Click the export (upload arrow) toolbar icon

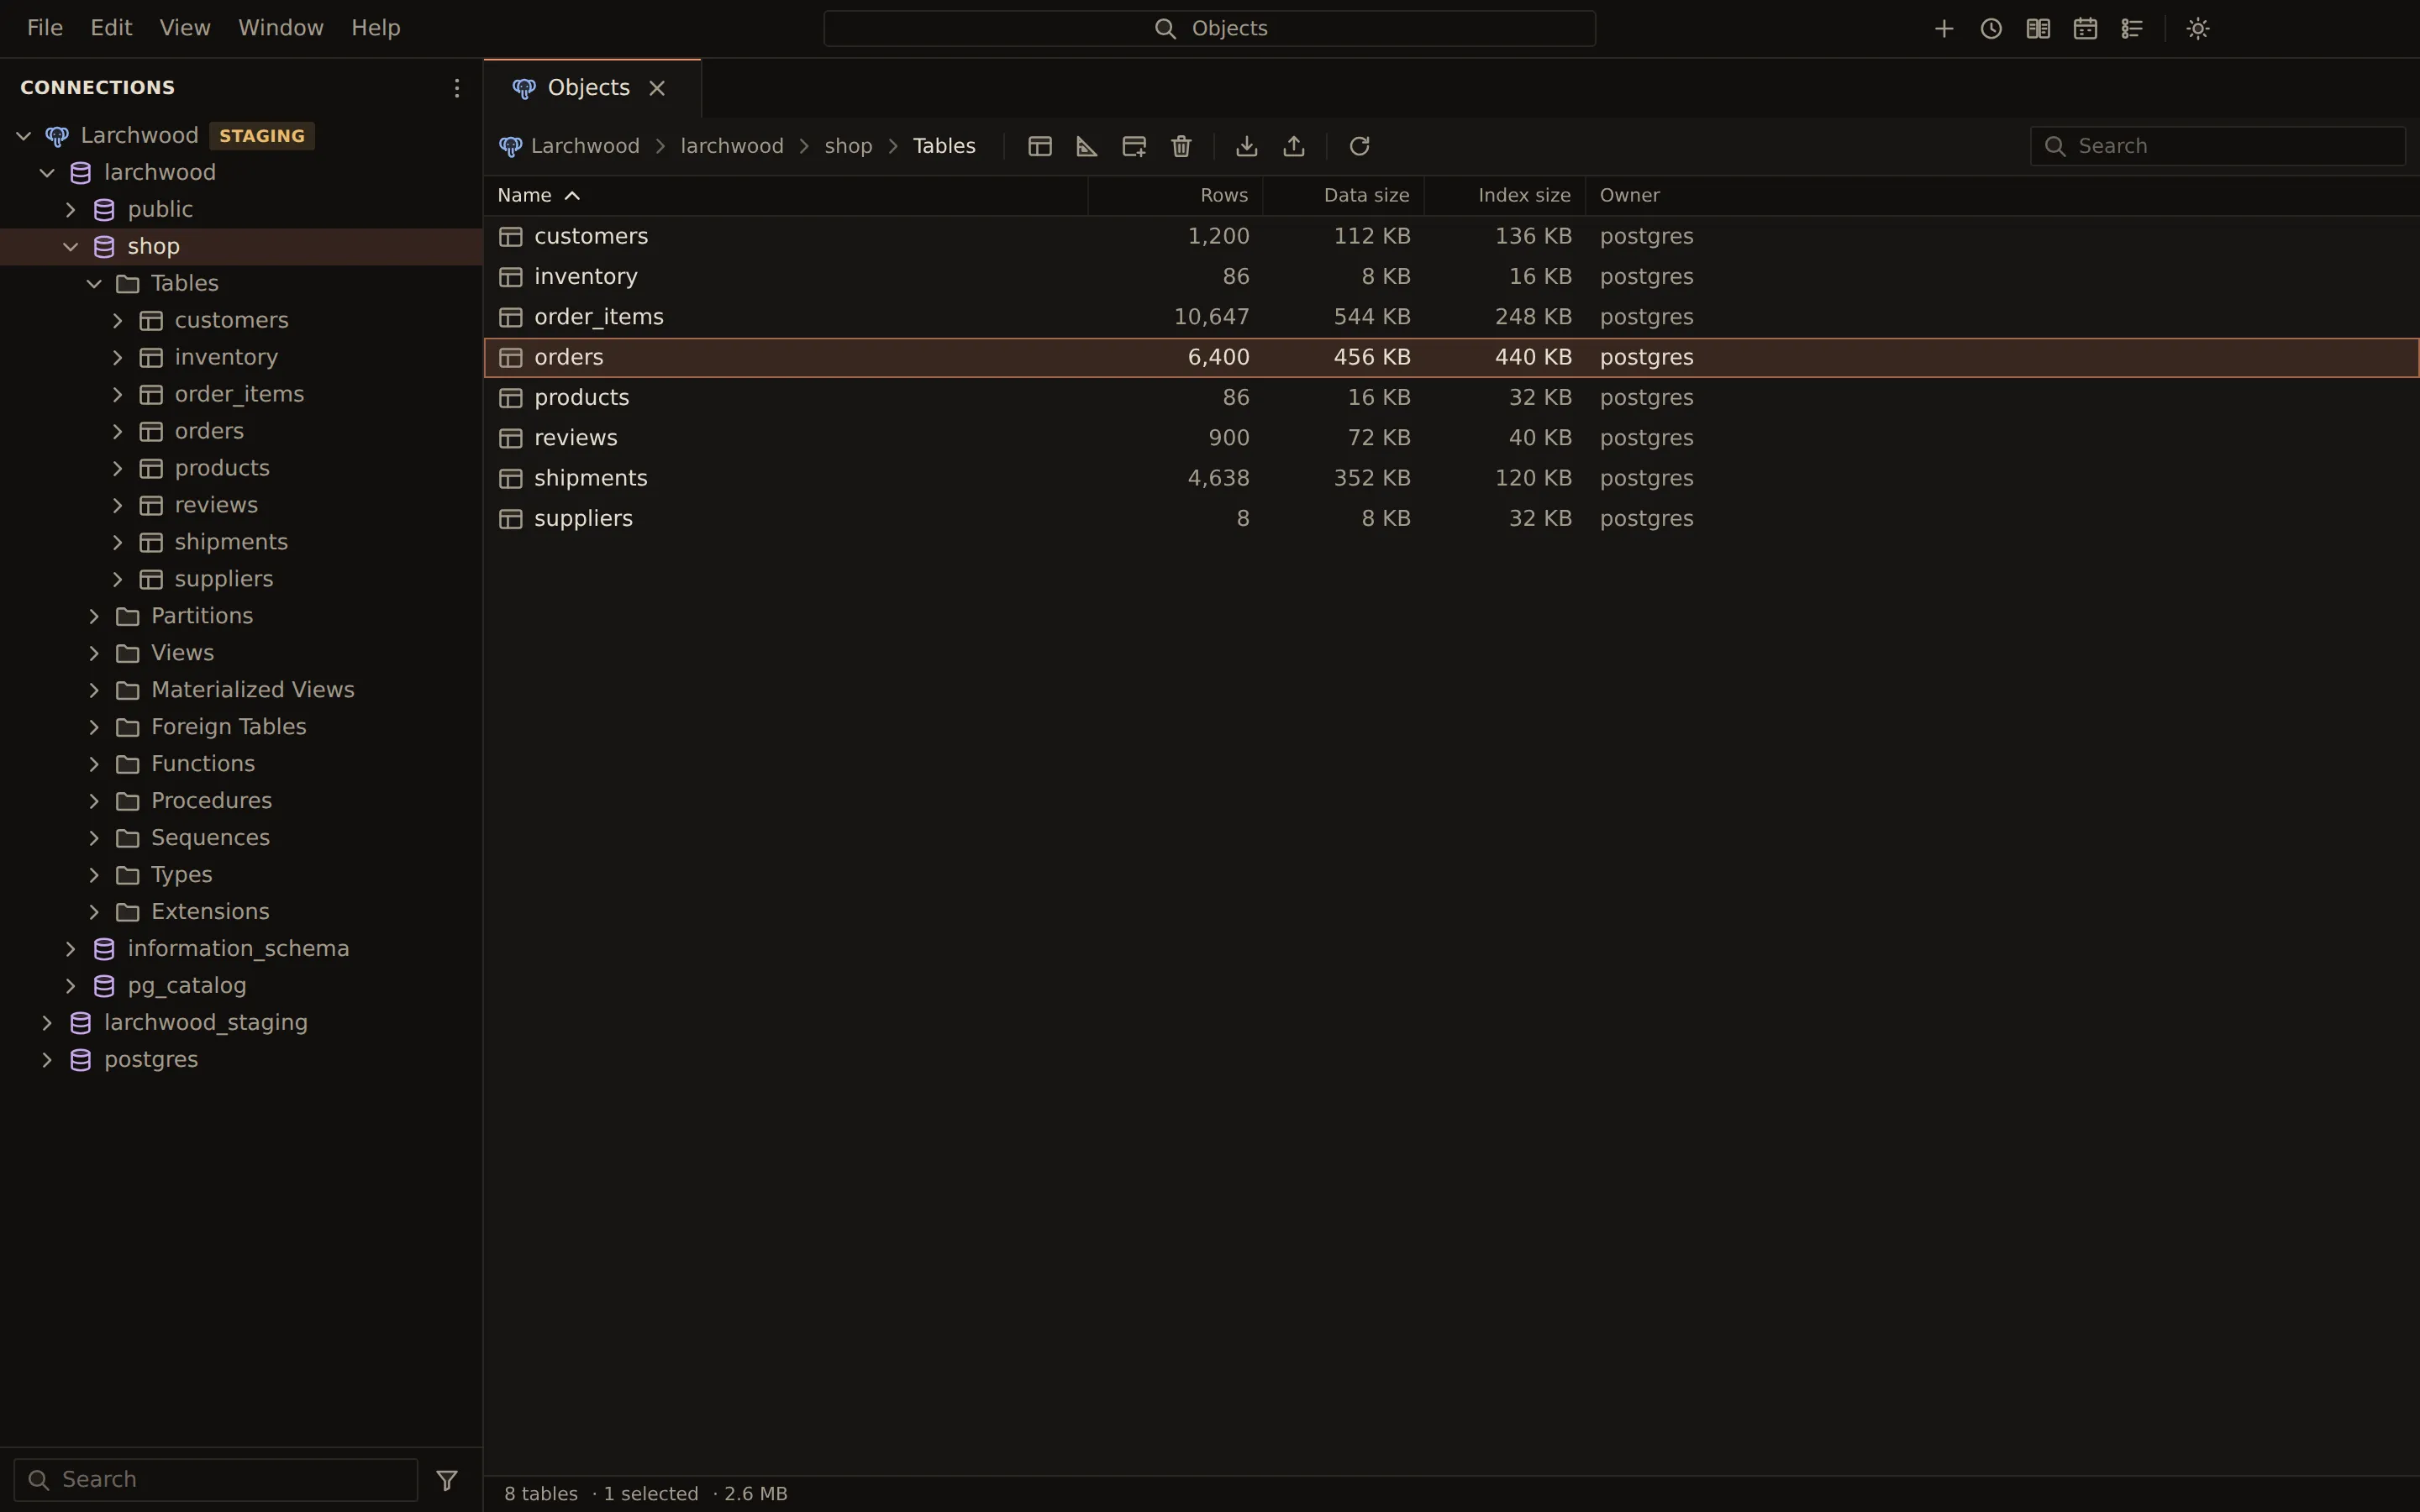click(x=1293, y=146)
